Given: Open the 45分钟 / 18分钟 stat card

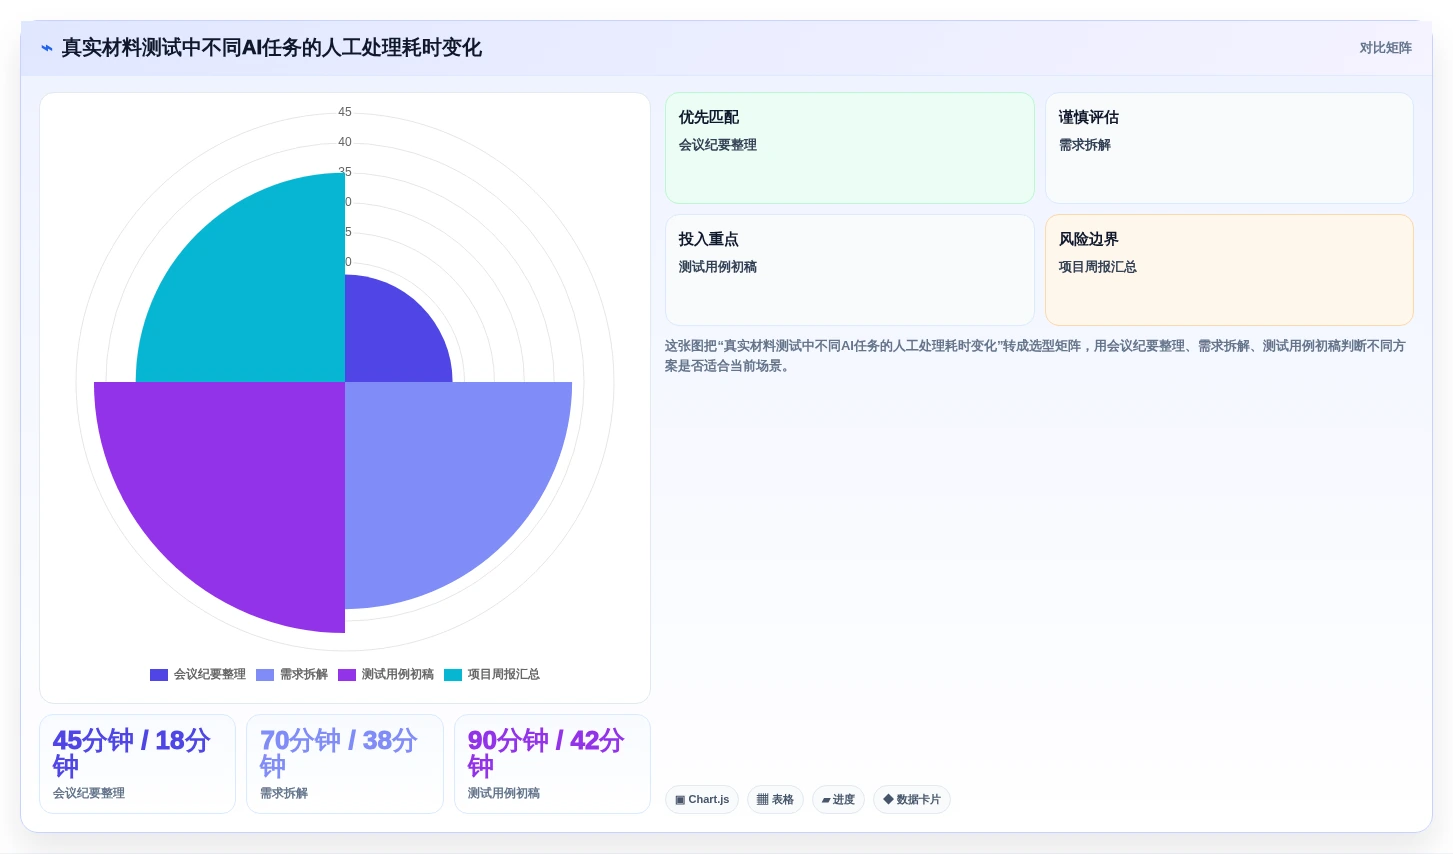Looking at the screenshot, I should click(x=137, y=764).
